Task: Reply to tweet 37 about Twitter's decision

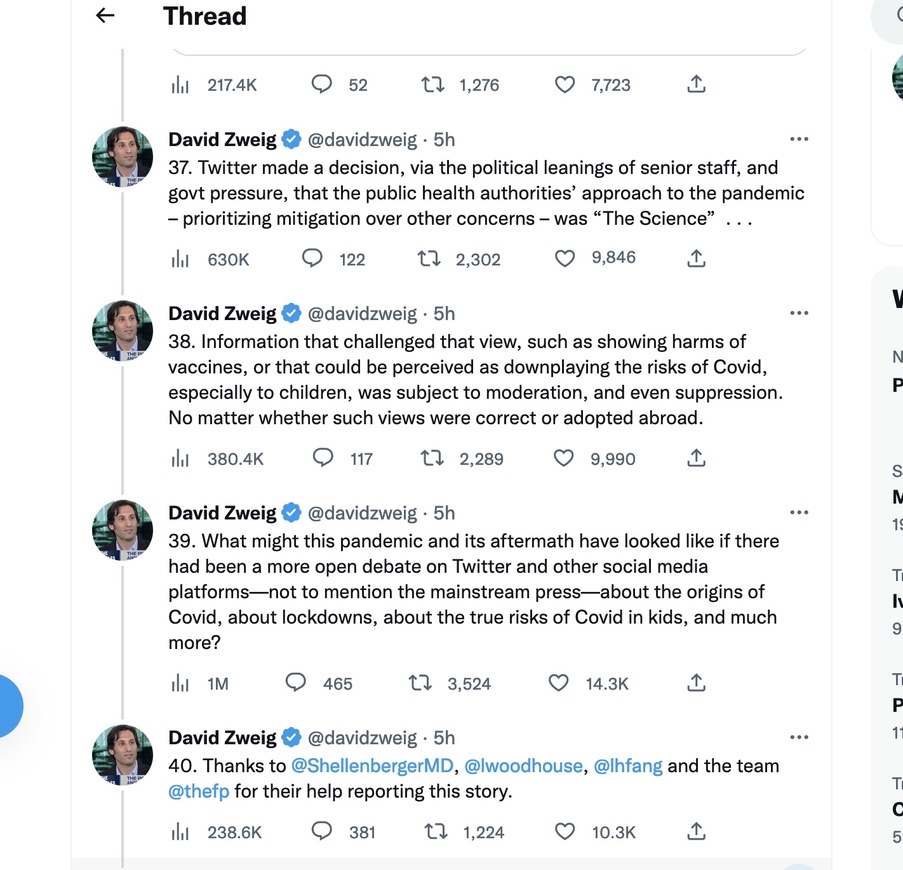Action: (x=313, y=259)
